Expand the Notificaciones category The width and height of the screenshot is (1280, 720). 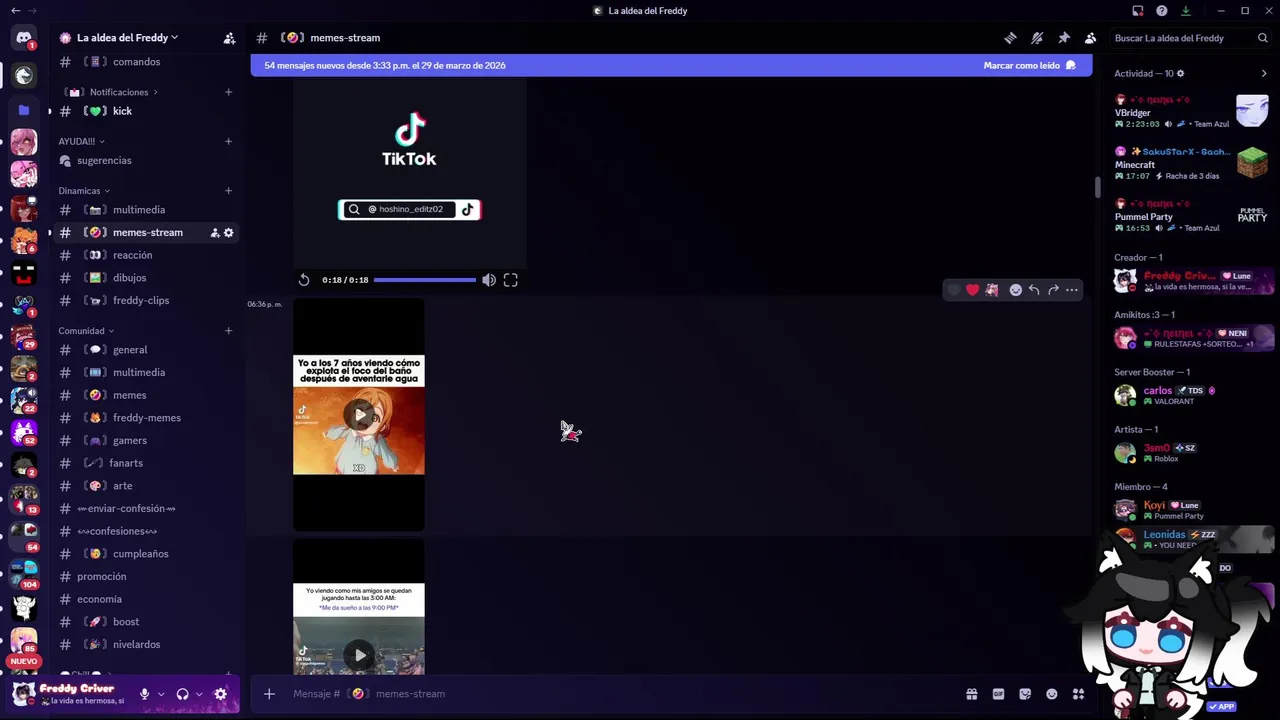(x=112, y=92)
